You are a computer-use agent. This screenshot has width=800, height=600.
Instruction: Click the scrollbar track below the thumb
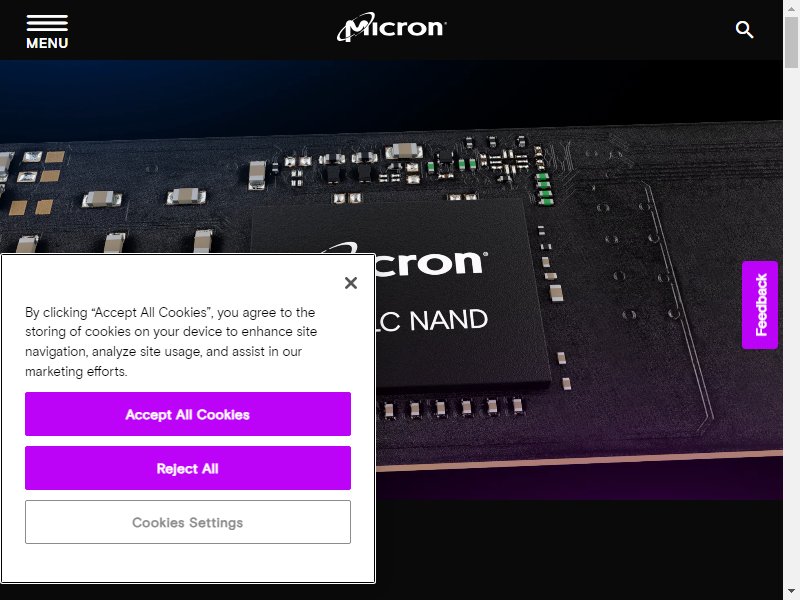[791, 327]
